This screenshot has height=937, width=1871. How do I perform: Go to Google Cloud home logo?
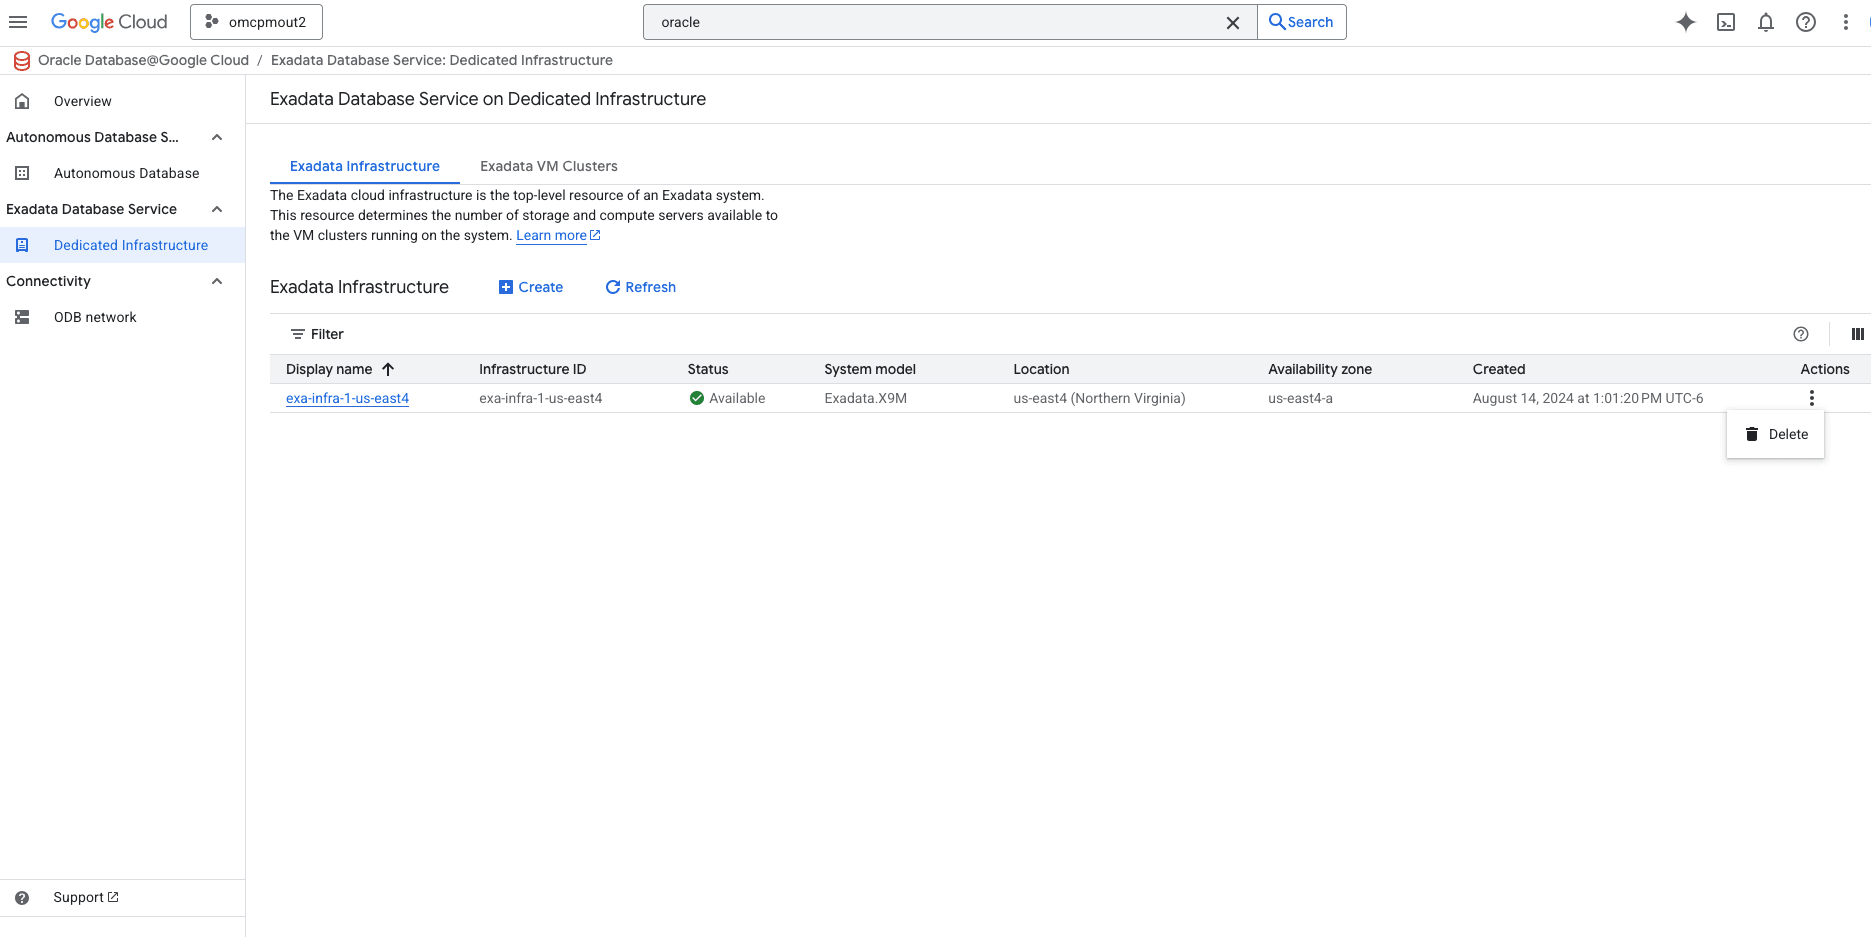(x=109, y=22)
